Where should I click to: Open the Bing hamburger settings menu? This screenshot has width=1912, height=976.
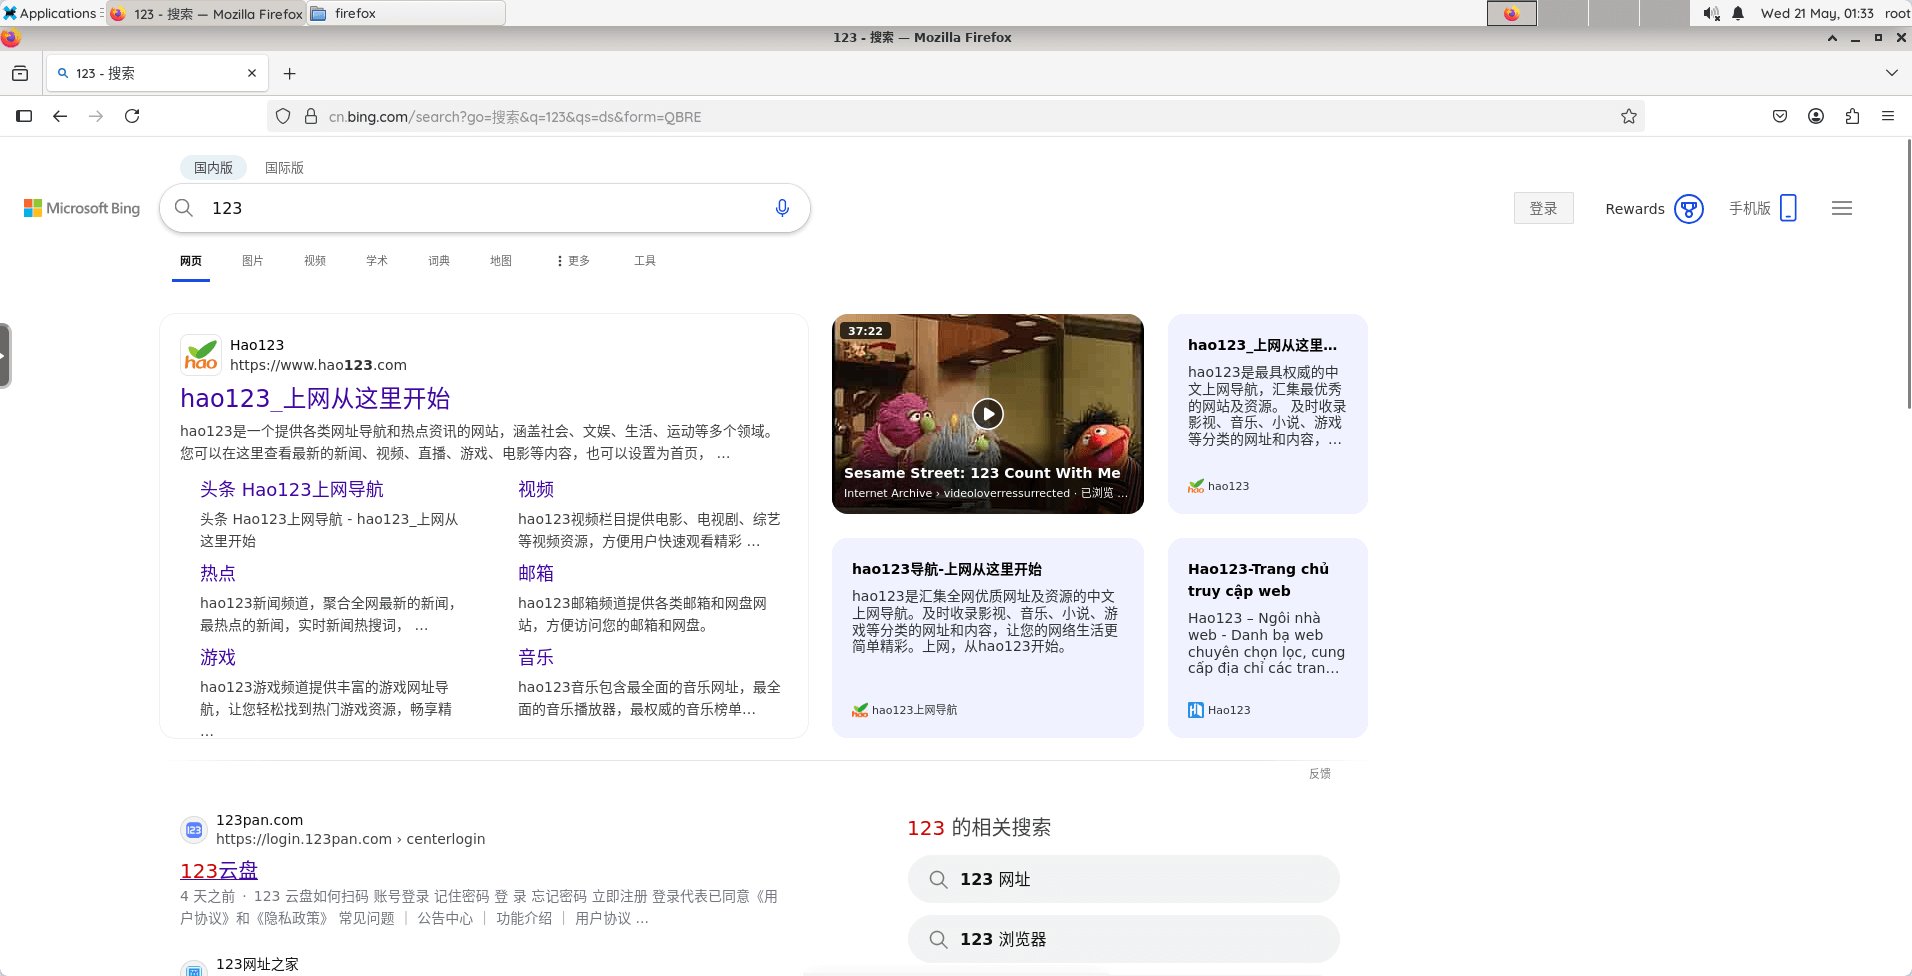point(1841,208)
